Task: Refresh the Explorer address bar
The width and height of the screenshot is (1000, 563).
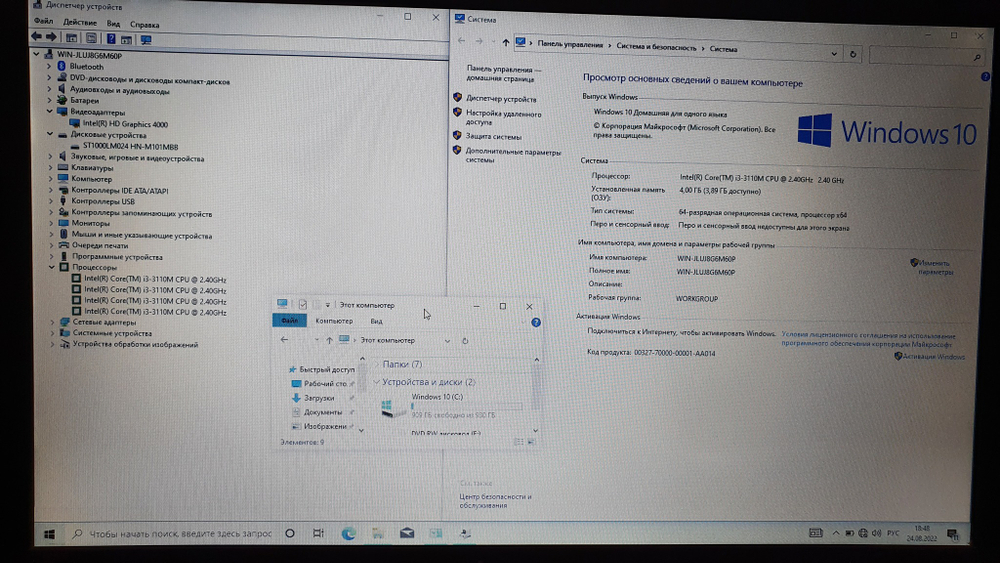Action: [x=465, y=341]
